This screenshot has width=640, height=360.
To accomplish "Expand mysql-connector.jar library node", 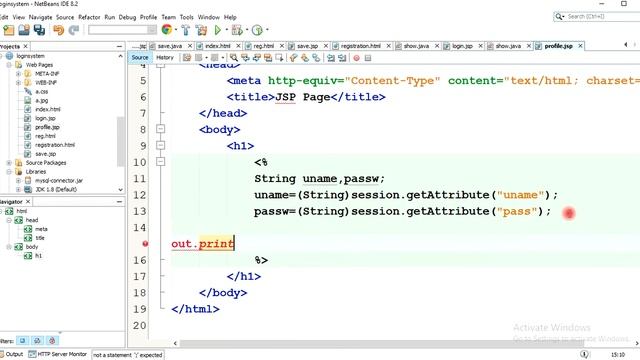I will click(x=18, y=180).
